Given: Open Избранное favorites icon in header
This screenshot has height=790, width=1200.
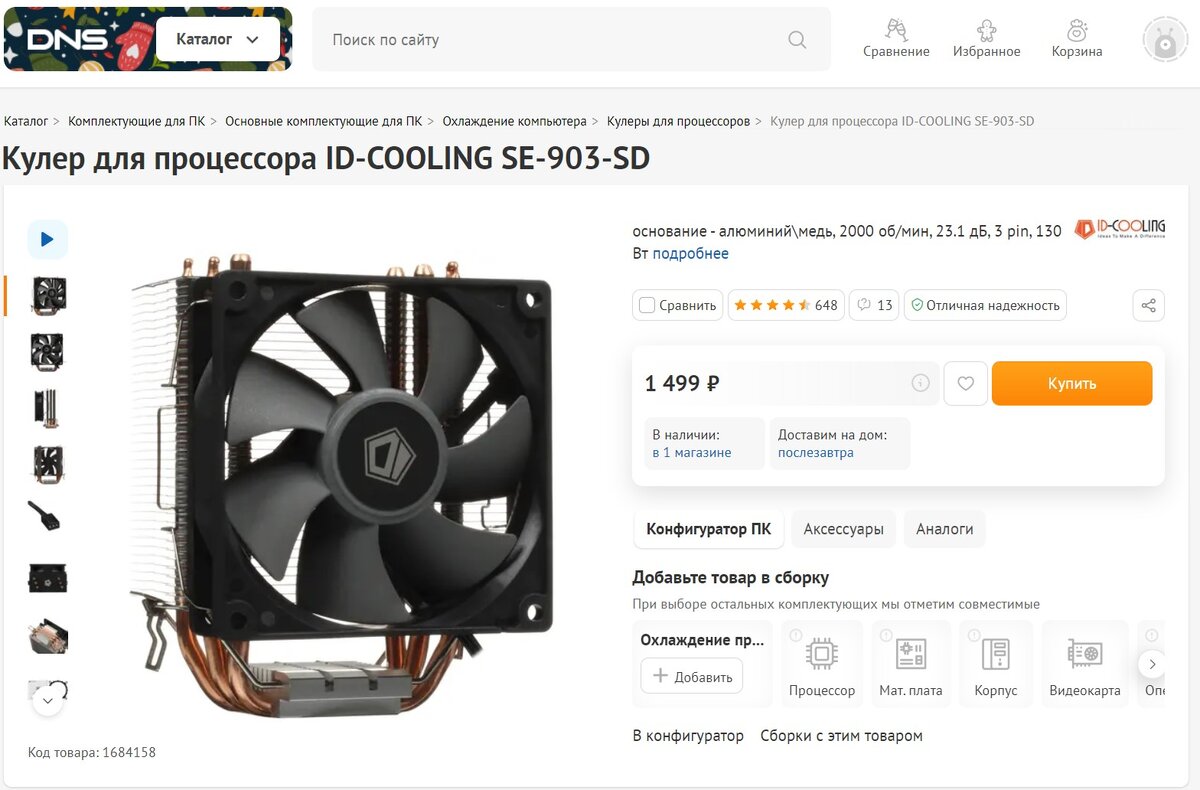Looking at the screenshot, I should click(x=986, y=39).
